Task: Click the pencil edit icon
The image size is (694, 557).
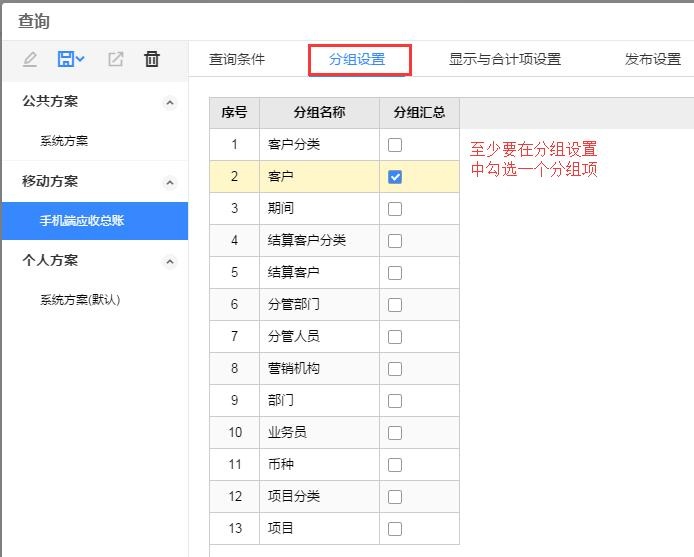Action: tap(30, 59)
